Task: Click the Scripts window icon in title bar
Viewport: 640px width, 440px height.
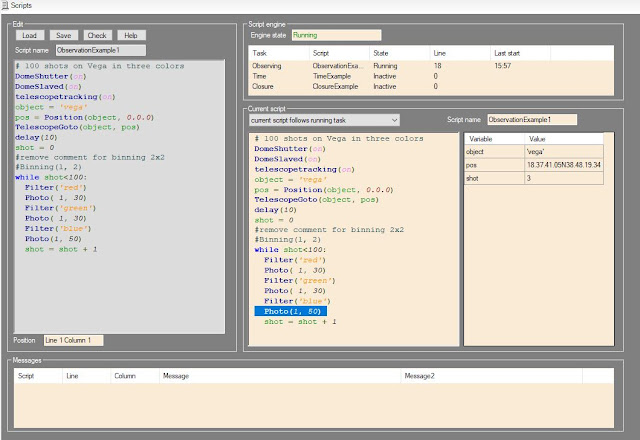Action: 7,6
